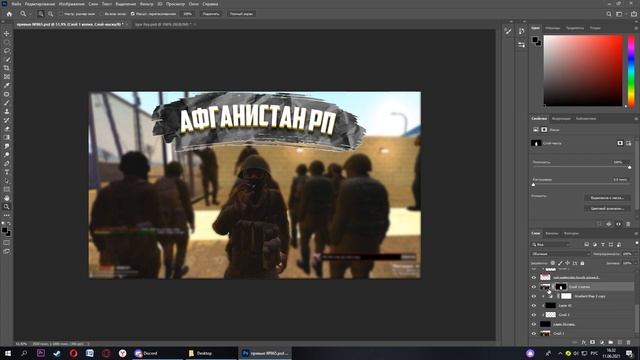Image resolution: width=640 pixels, height=360 pixels.
Task: Open the search icon at top right
Action: coord(609,14)
